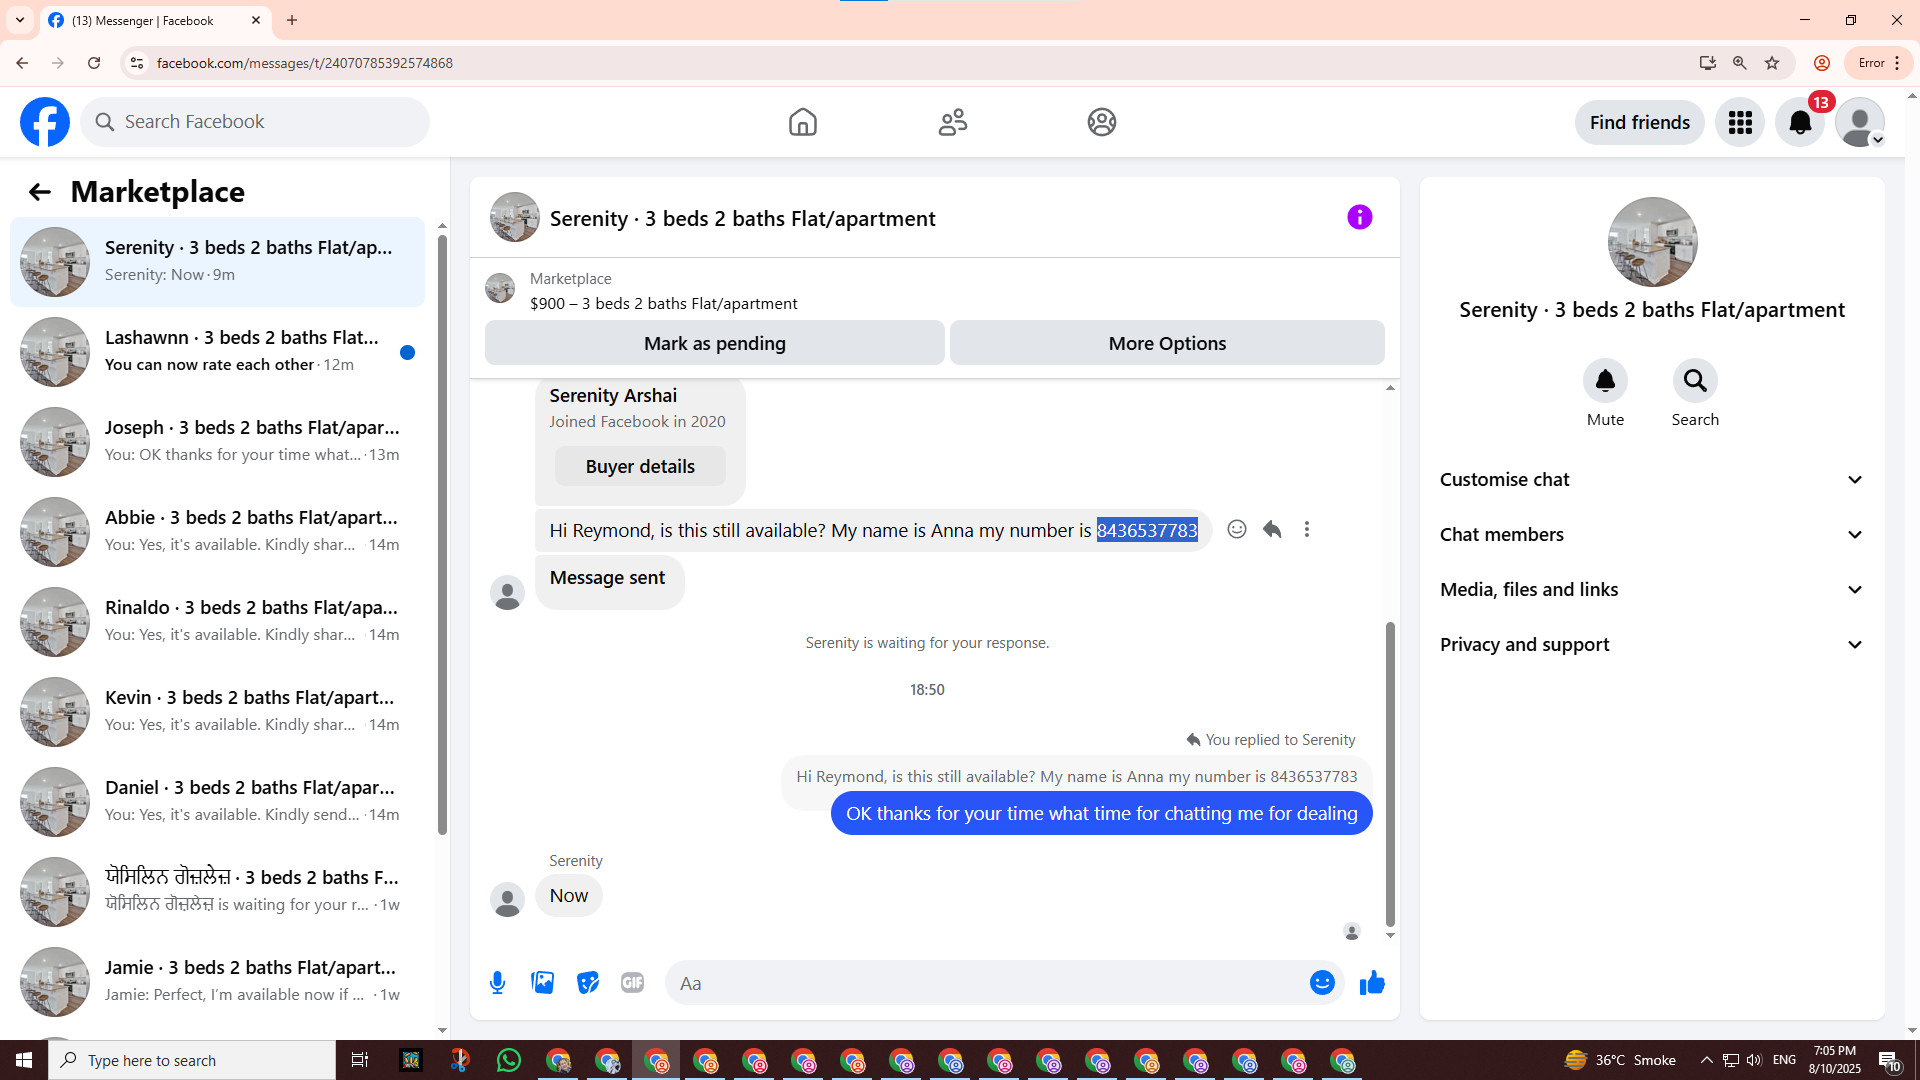Click Mark as pending button
The image size is (1920, 1080).
point(714,343)
